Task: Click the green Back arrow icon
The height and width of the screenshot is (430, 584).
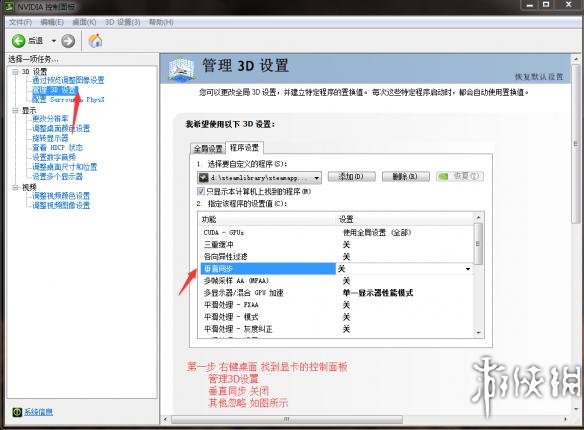Action: click(x=18, y=41)
